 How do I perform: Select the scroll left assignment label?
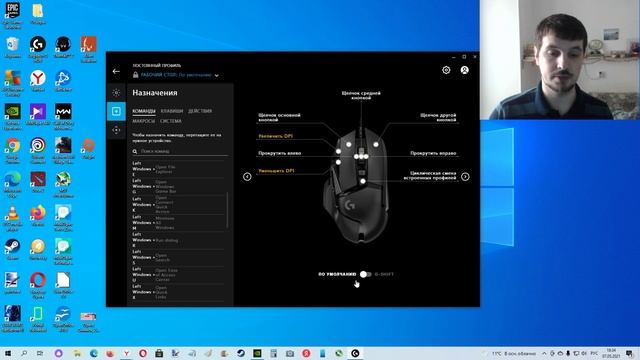click(280, 153)
